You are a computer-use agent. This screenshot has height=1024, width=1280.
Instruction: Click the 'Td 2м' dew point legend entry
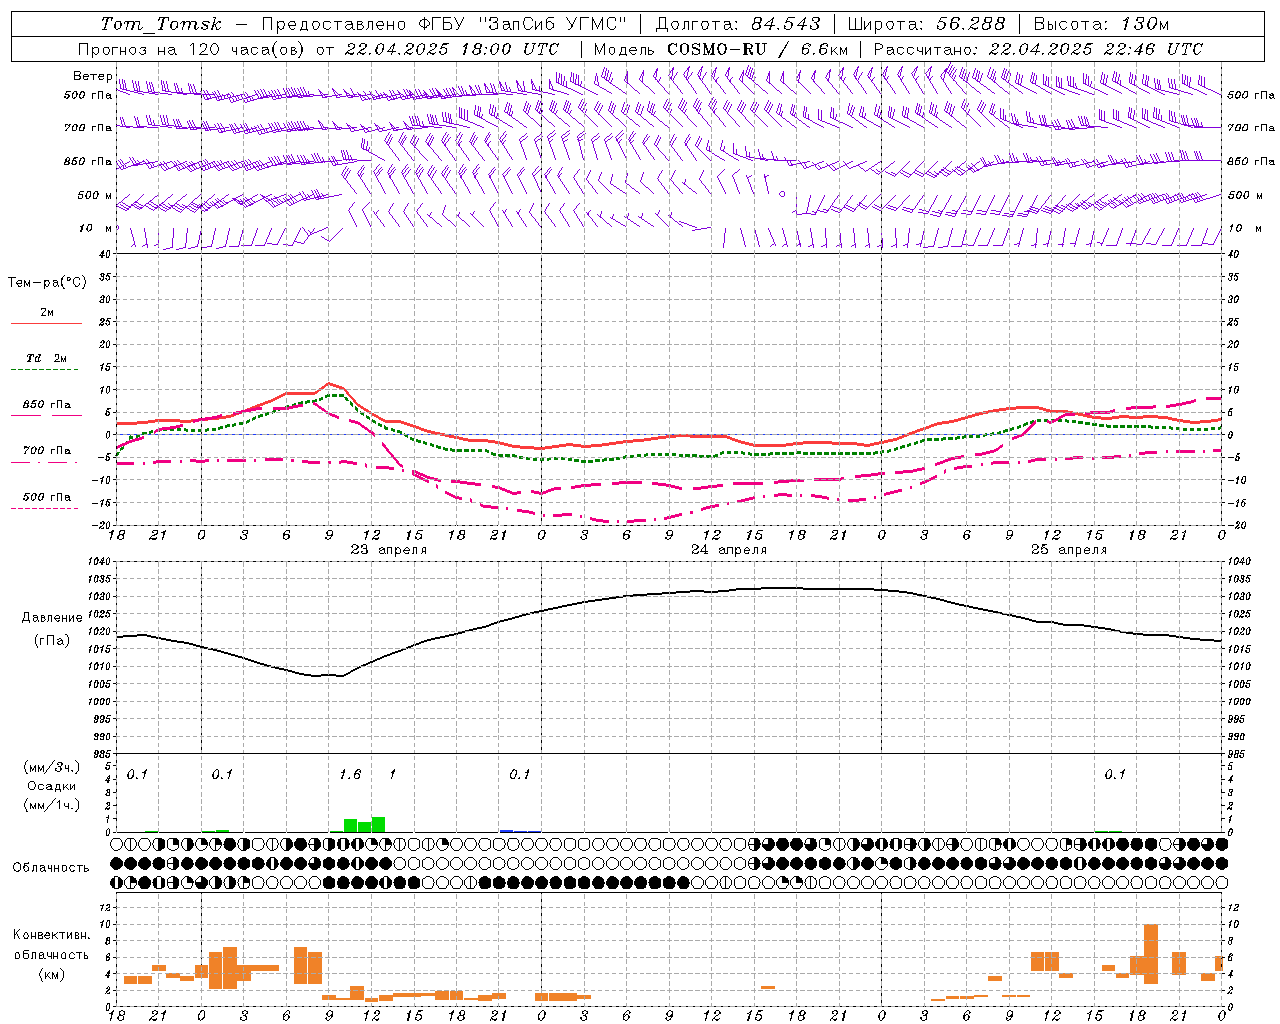click(47, 358)
